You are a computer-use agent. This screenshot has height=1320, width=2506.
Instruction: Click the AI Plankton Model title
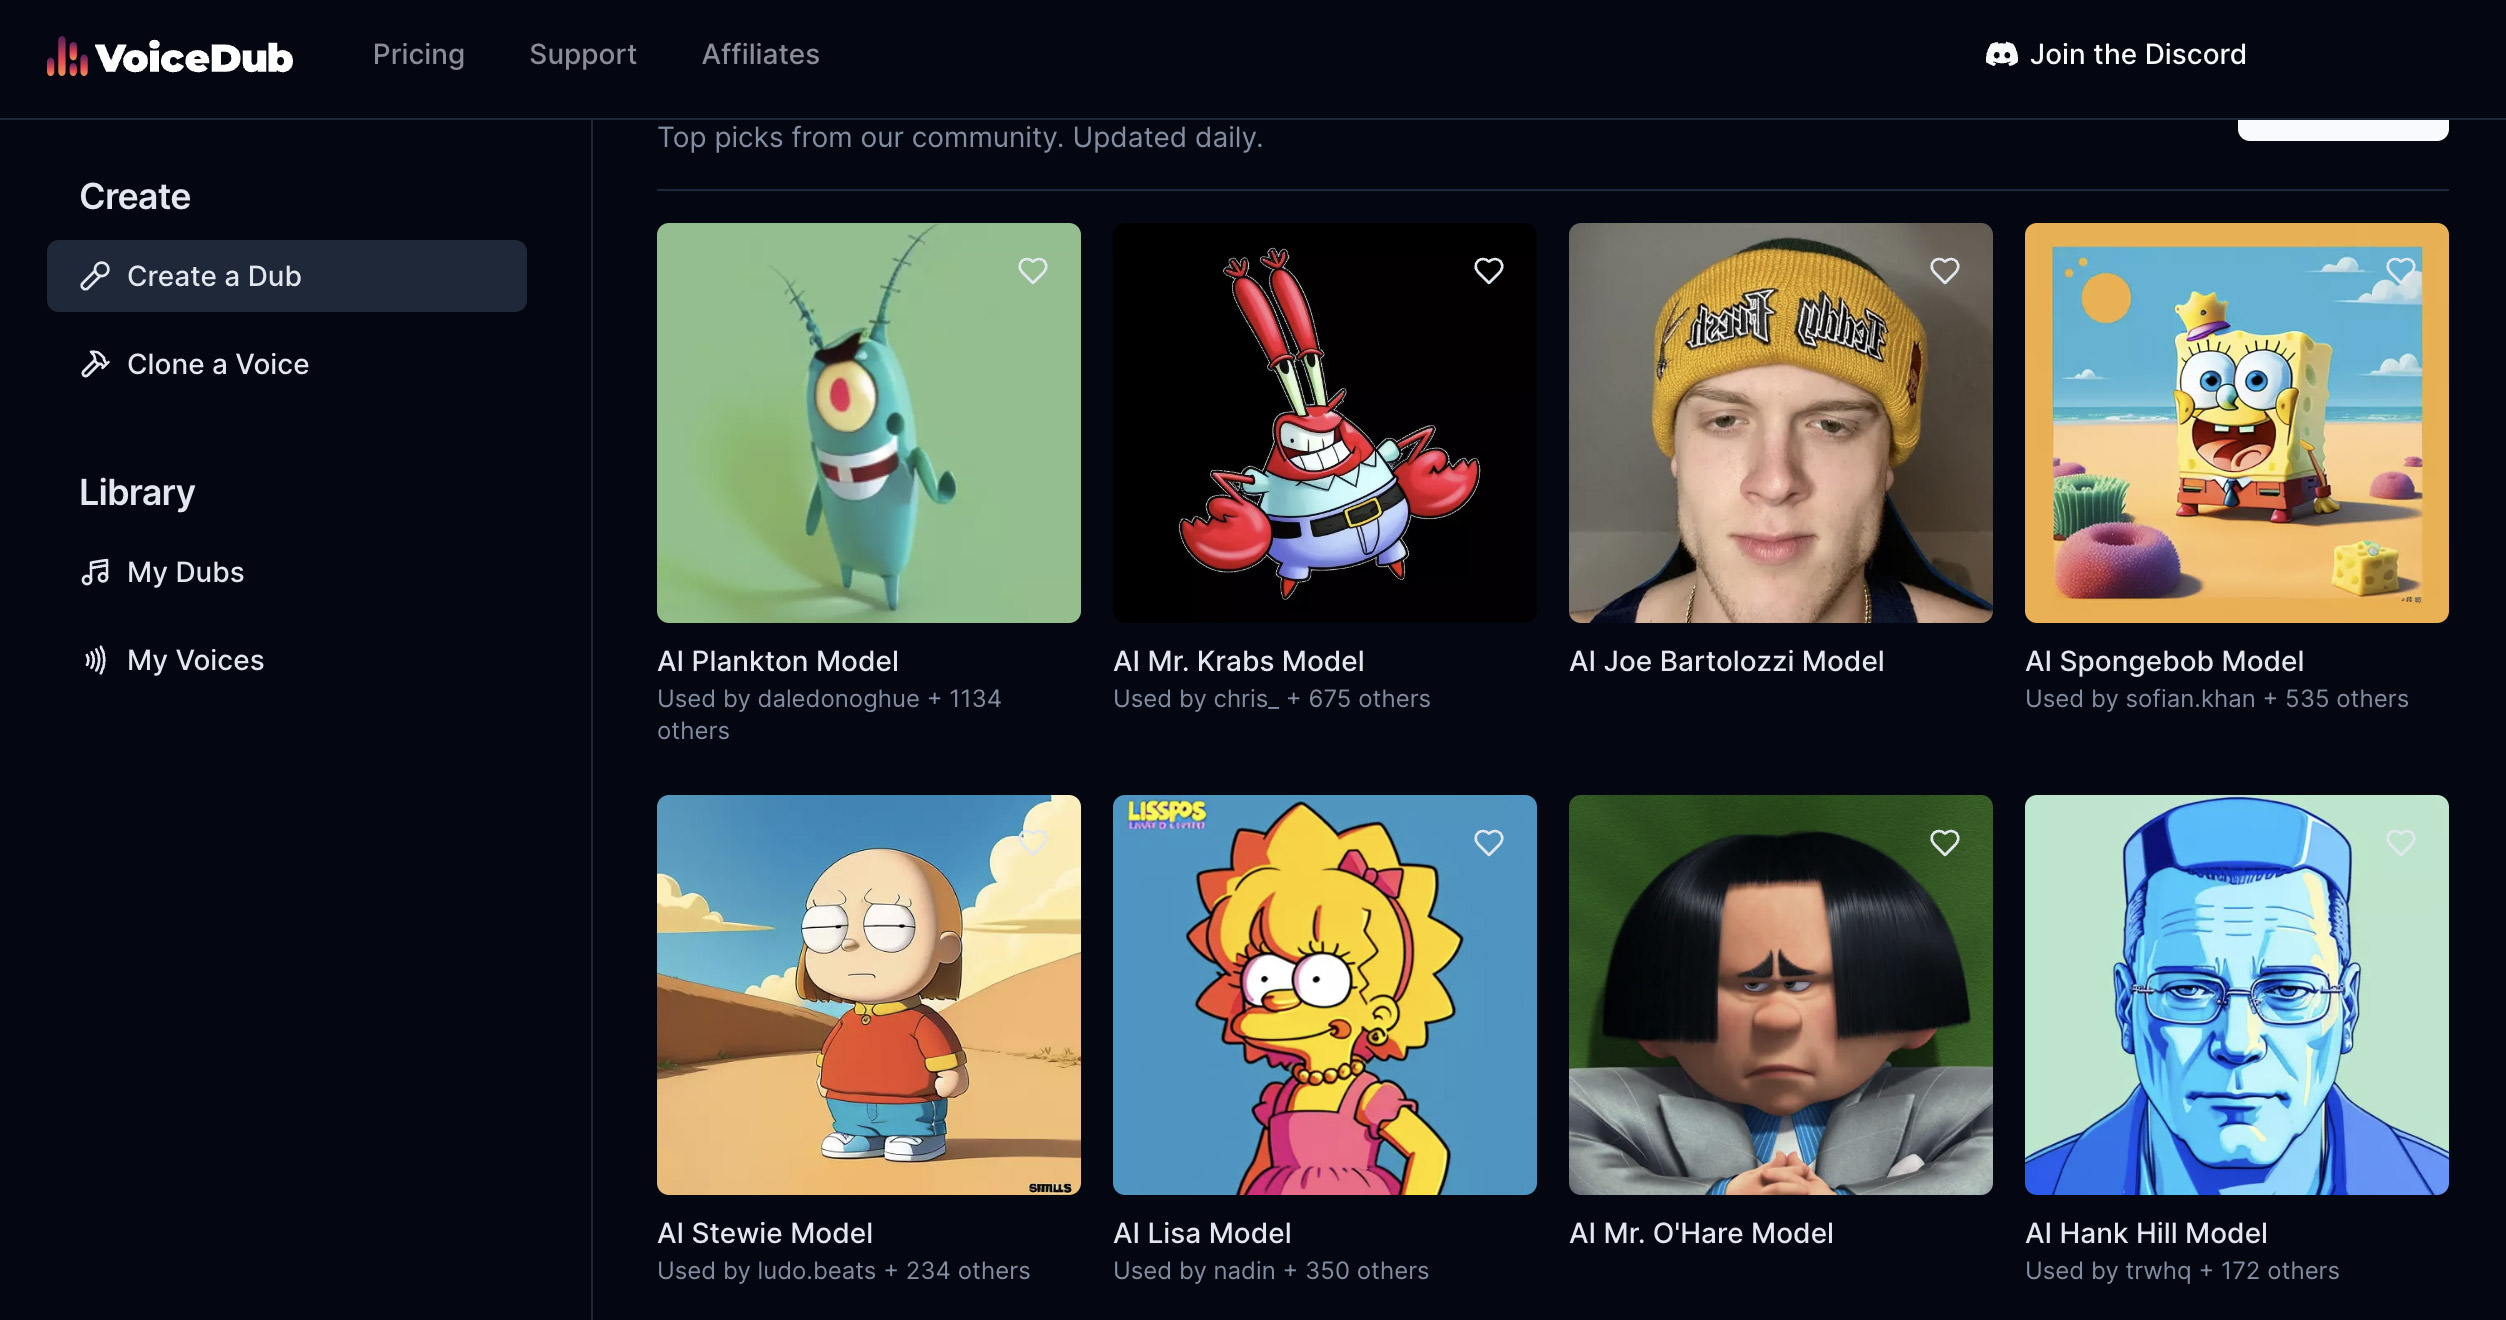pos(778,661)
